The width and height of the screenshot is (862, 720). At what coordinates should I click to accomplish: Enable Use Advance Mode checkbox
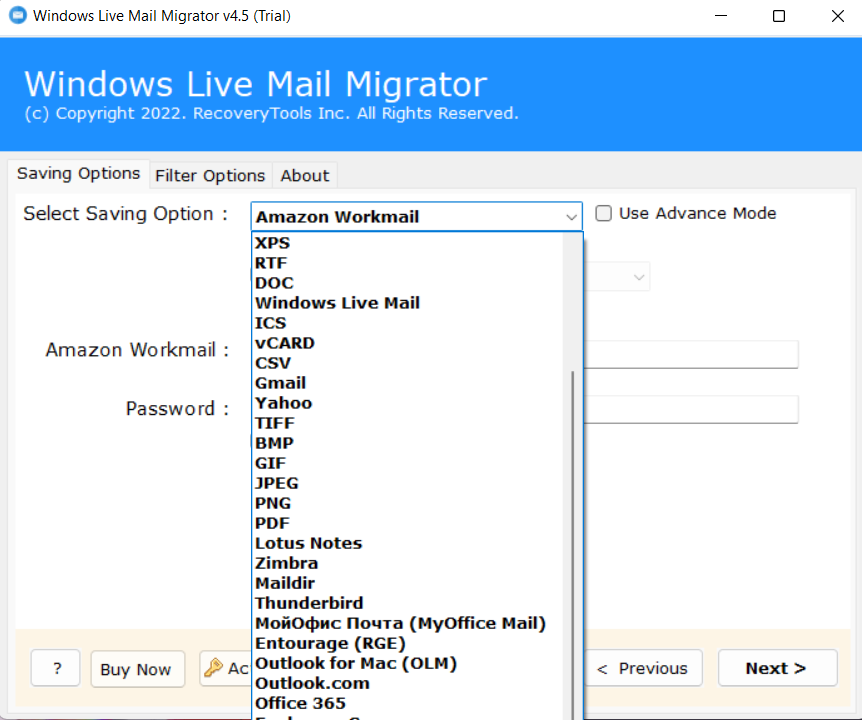tap(604, 213)
